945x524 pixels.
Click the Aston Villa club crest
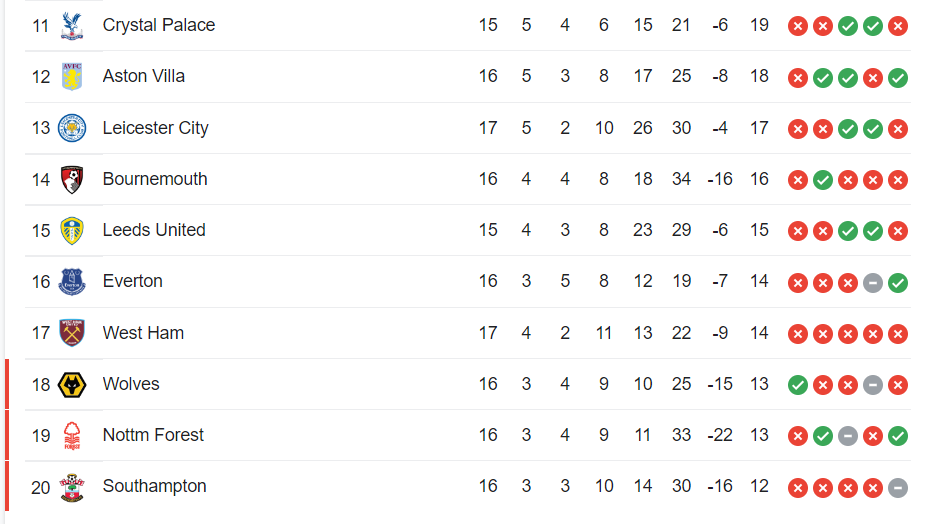point(72,77)
